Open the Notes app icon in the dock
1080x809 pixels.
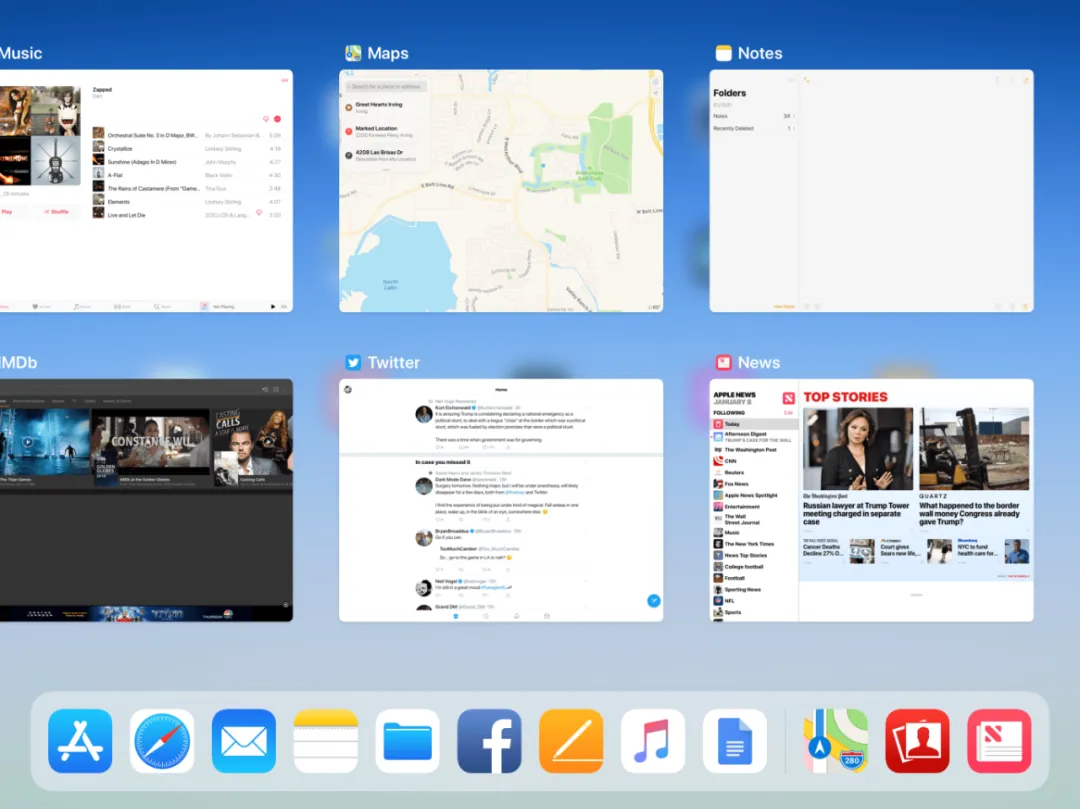tap(326, 741)
